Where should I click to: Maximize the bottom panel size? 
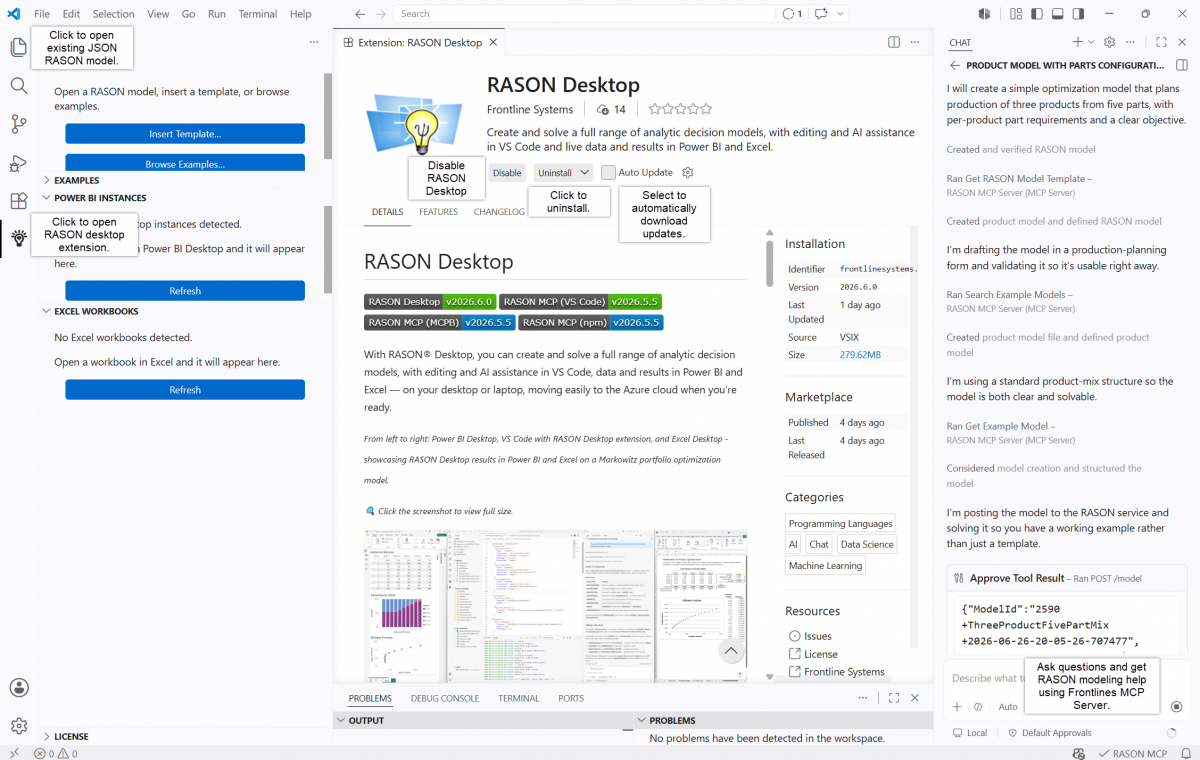893,698
